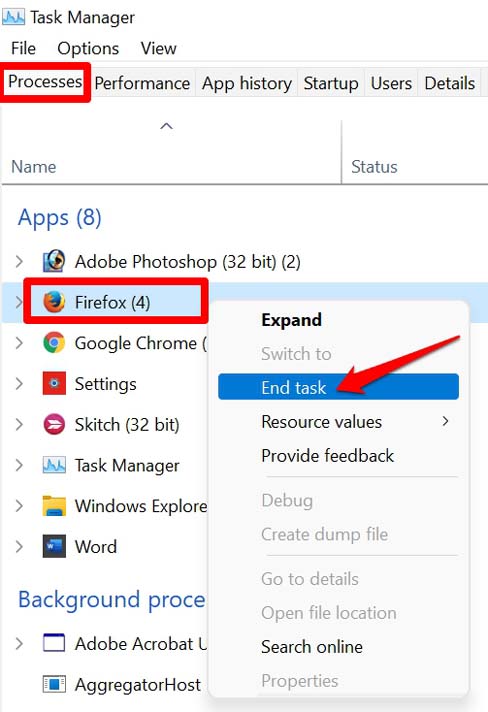Sort by the Name column header
488x712 pixels.
[34, 166]
